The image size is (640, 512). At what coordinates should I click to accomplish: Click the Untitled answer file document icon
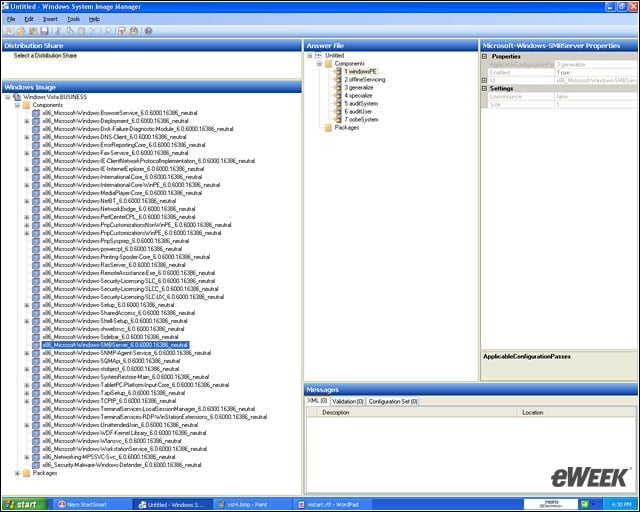[x=318, y=56]
